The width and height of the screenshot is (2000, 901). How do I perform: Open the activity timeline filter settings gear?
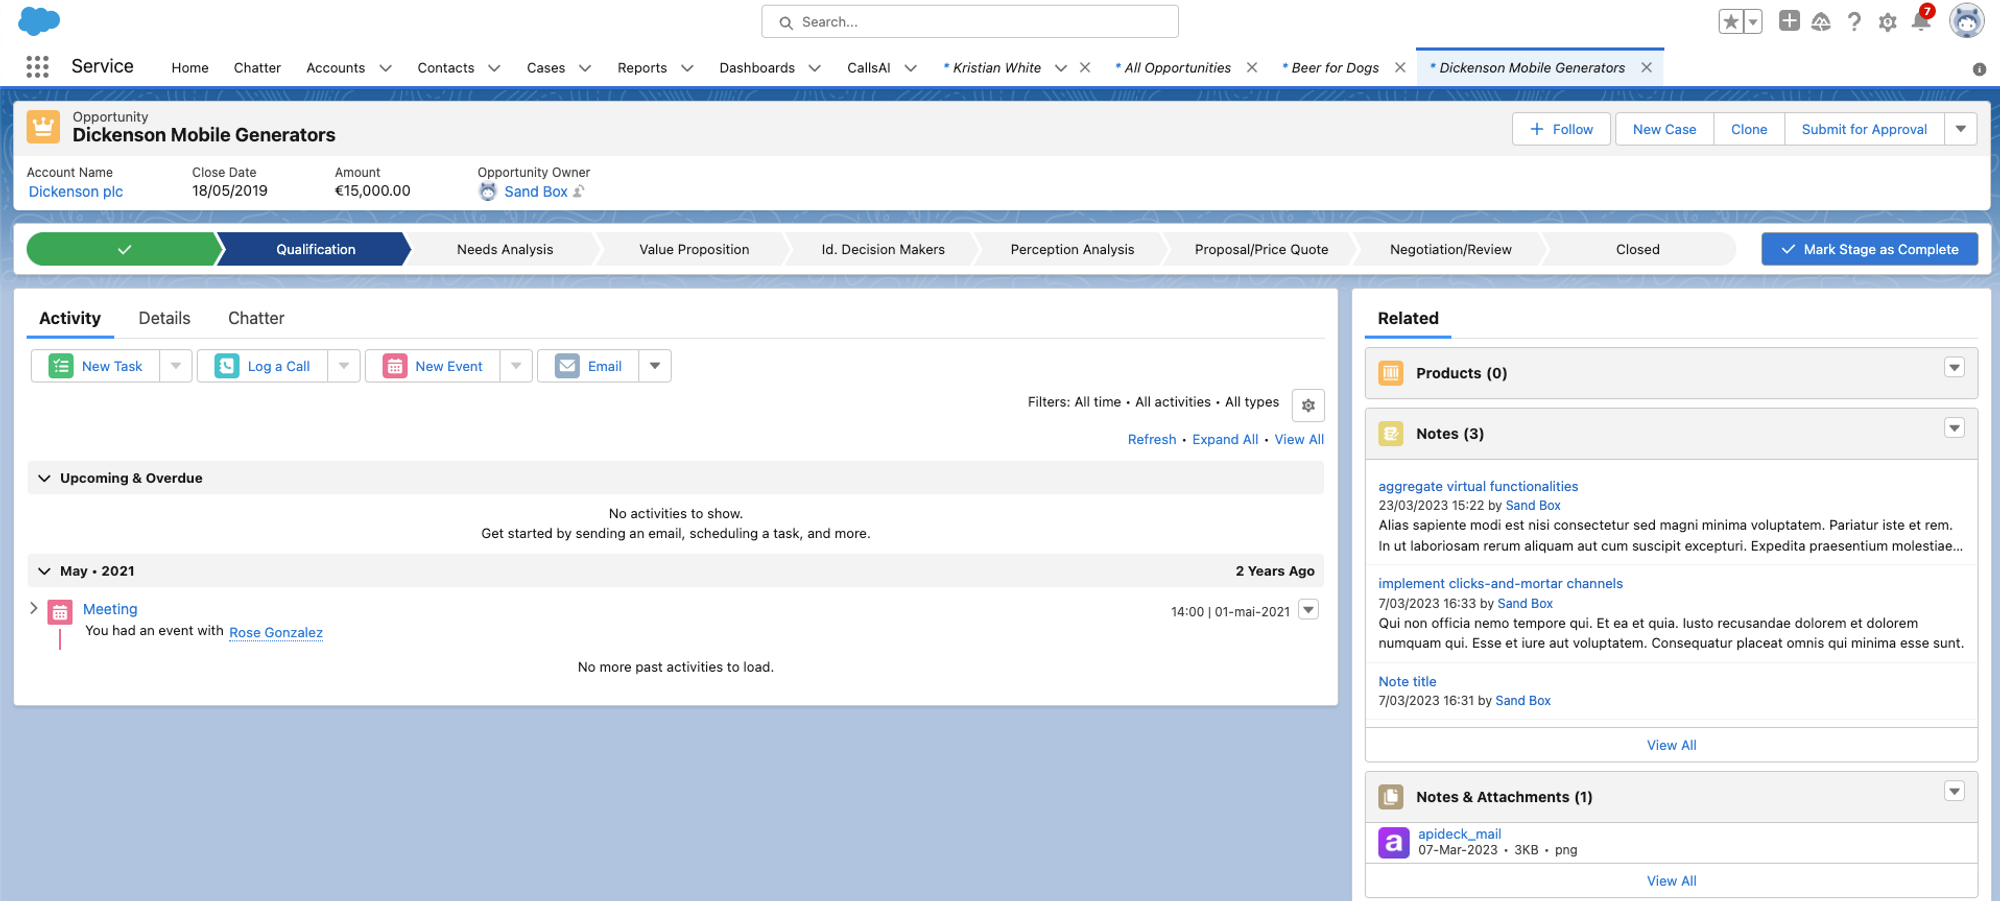pyautogui.click(x=1308, y=405)
